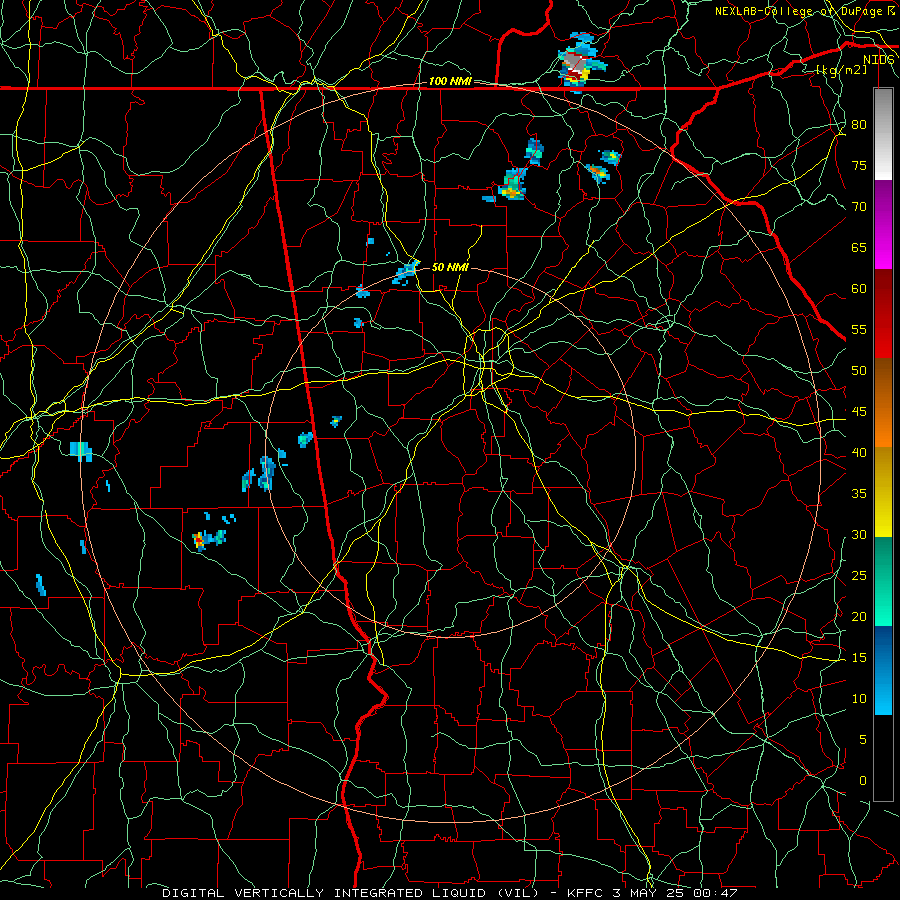
Task: Click the orange-brown segment of the color bar
Action: [x=883, y=403]
